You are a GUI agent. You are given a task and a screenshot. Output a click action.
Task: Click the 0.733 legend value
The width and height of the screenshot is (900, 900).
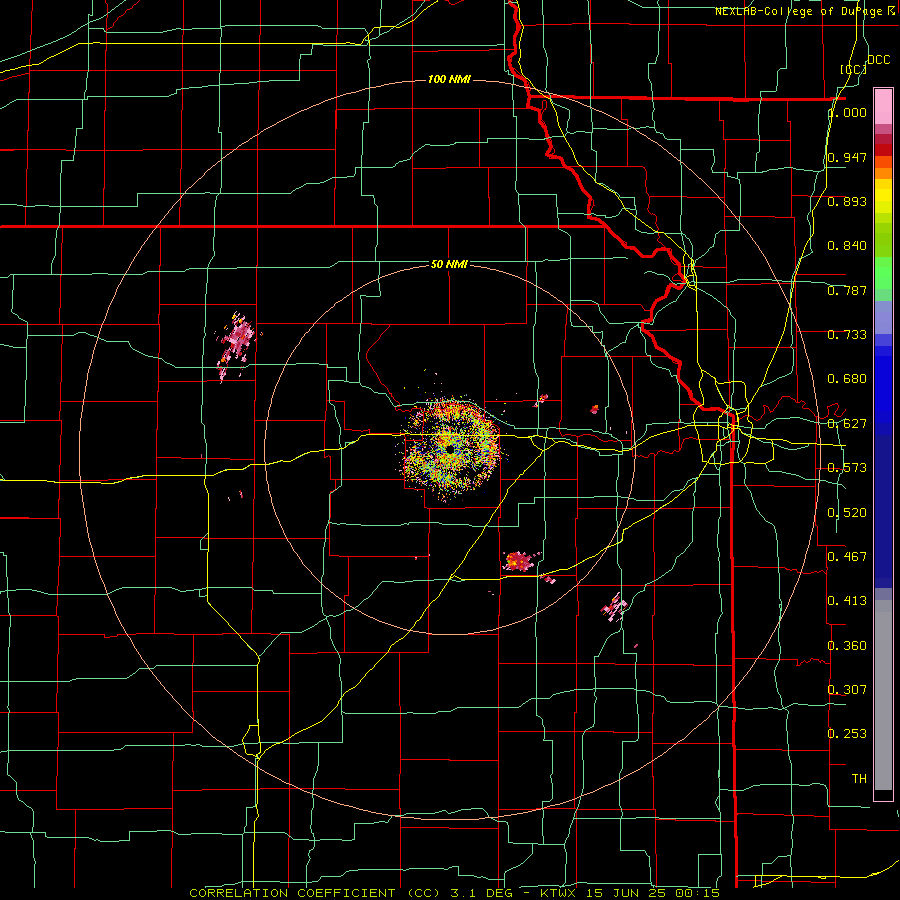click(847, 335)
